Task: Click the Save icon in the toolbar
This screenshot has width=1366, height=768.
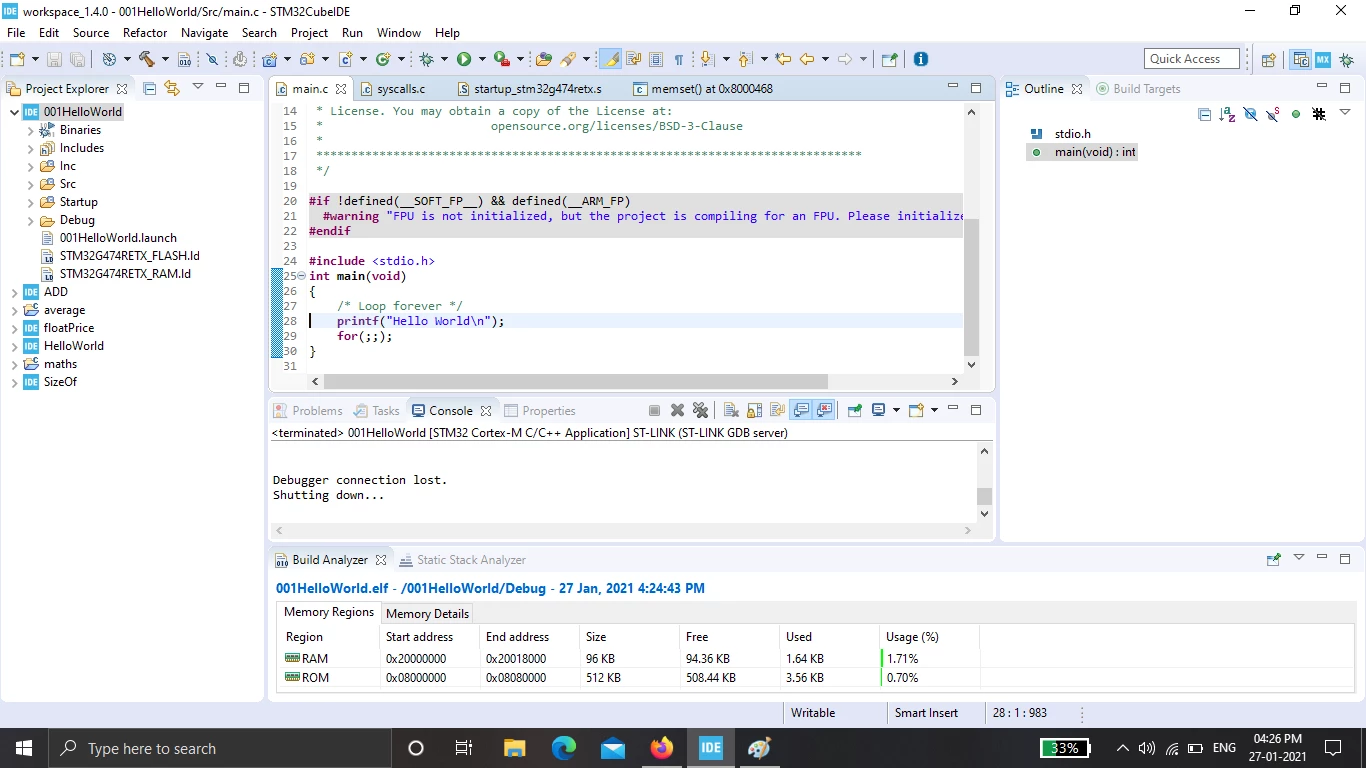Action: point(54,59)
